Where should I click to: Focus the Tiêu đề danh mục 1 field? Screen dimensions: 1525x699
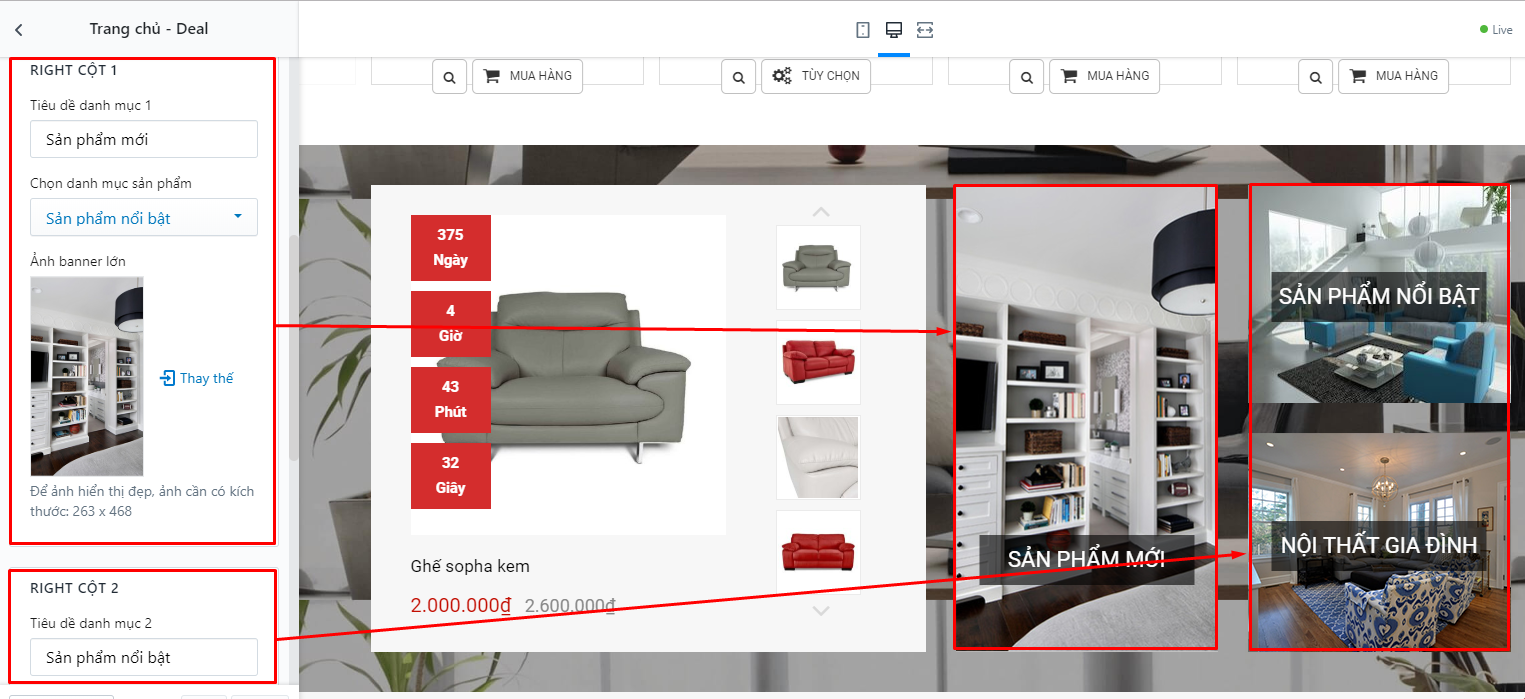[x=144, y=139]
